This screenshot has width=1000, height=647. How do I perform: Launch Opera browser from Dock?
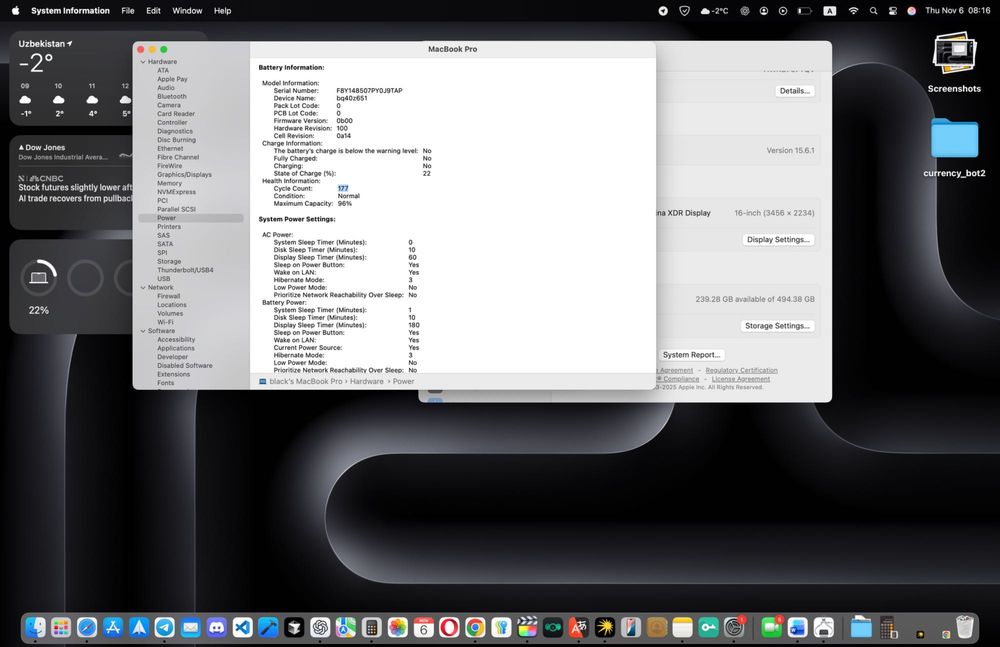(x=449, y=628)
